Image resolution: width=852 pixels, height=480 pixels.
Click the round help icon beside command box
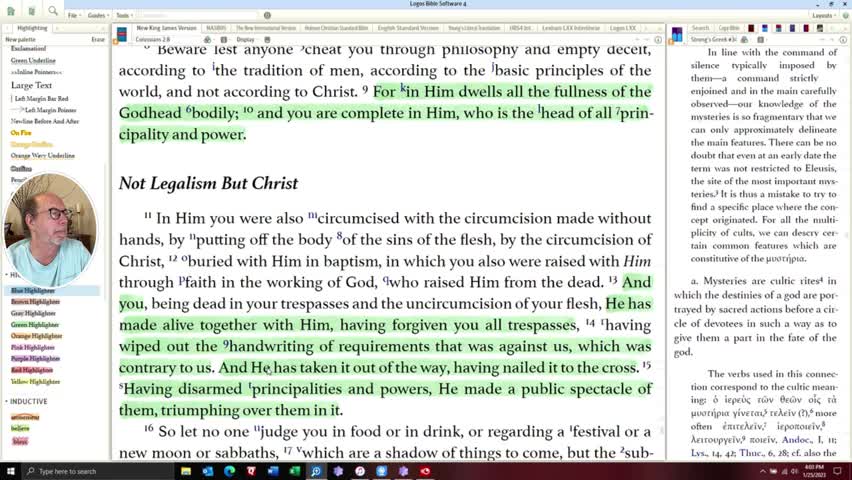(267, 16)
